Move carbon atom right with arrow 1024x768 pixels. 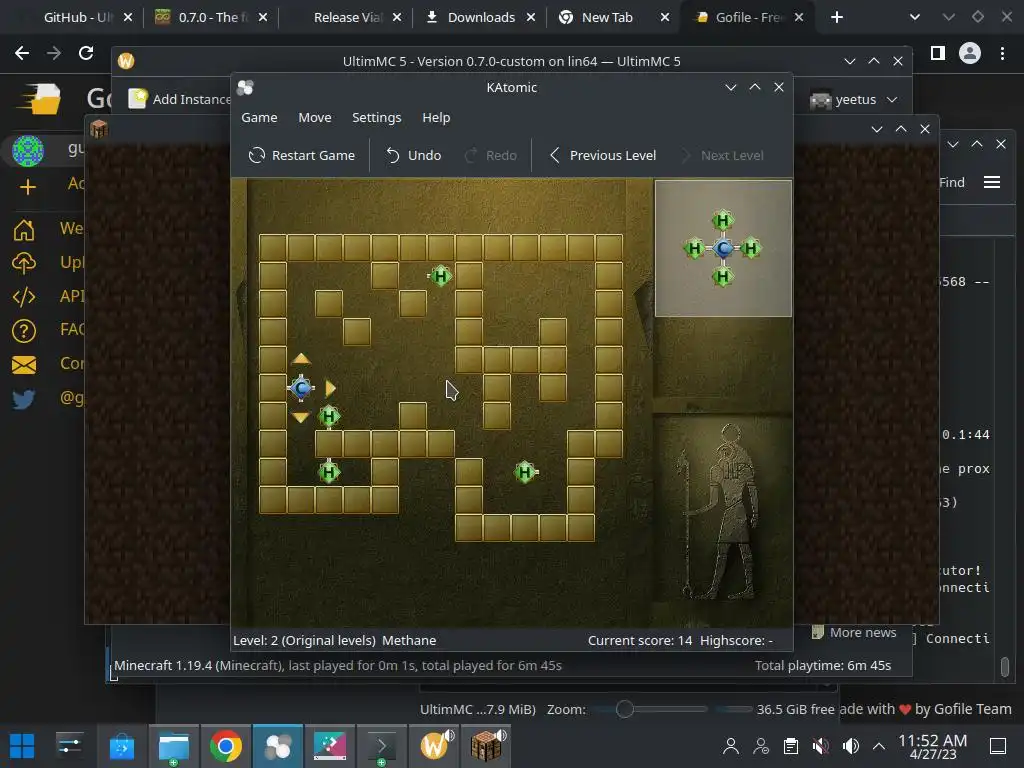(330, 388)
